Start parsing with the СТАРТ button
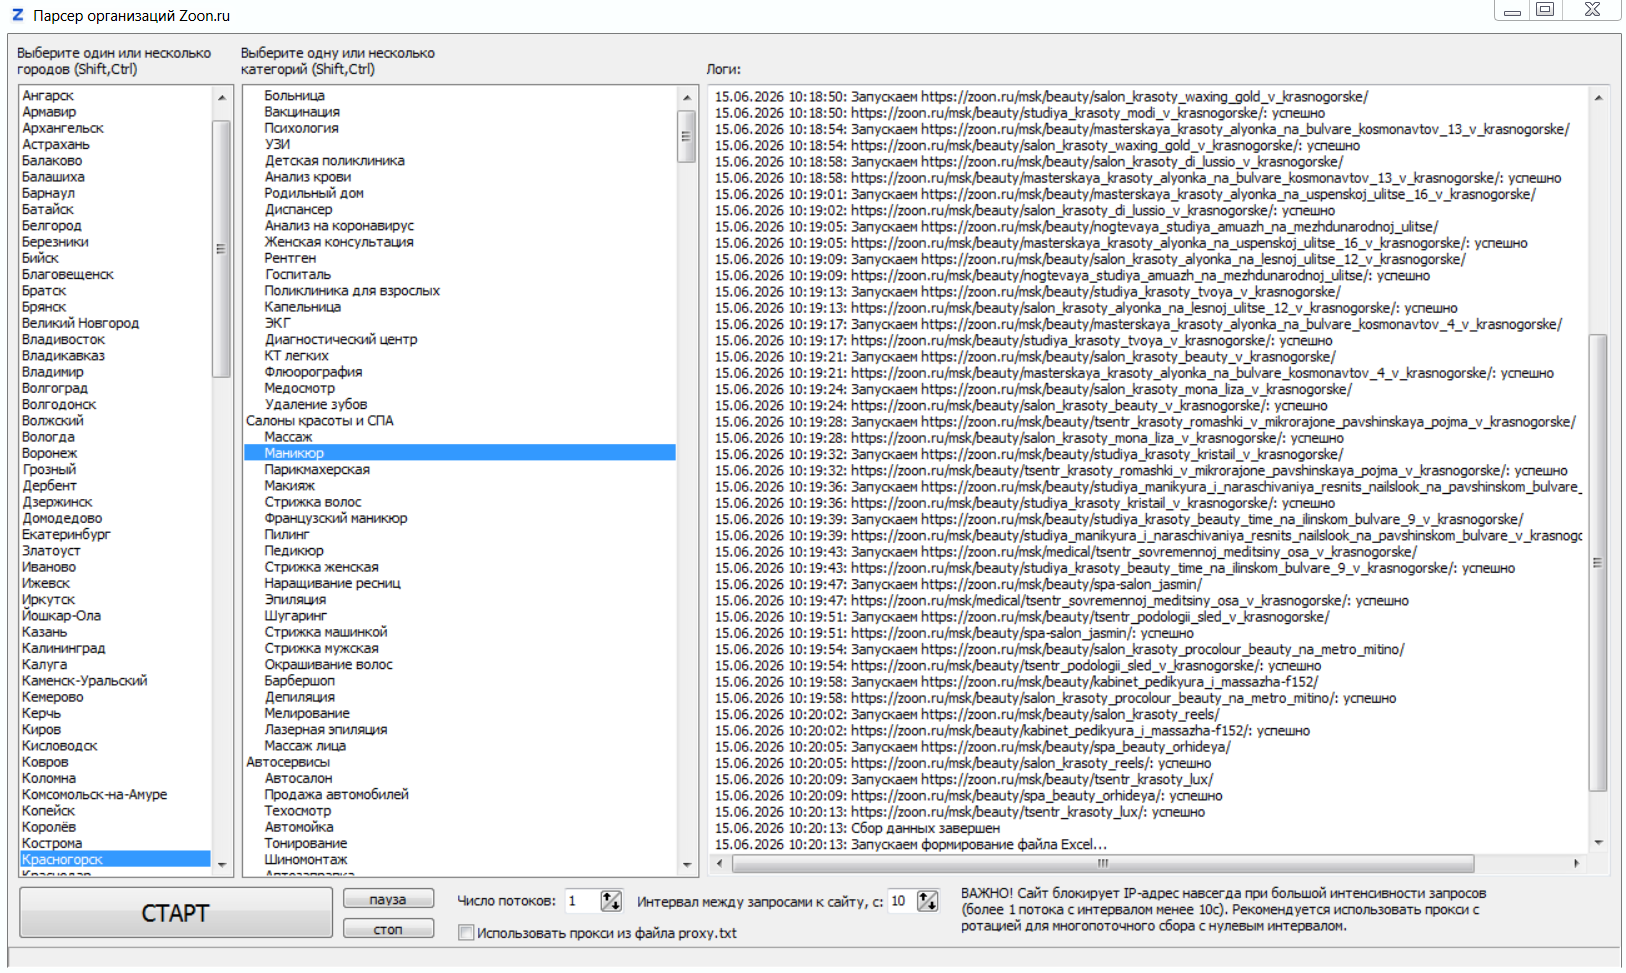This screenshot has height=973, width=1626. [x=176, y=913]
